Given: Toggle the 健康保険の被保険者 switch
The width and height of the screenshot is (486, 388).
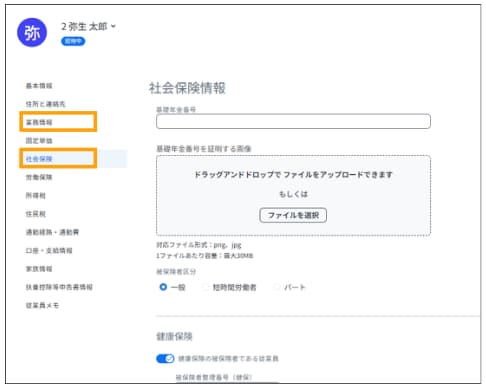Looking at the screenshot, I should click(x=165, y=359).
